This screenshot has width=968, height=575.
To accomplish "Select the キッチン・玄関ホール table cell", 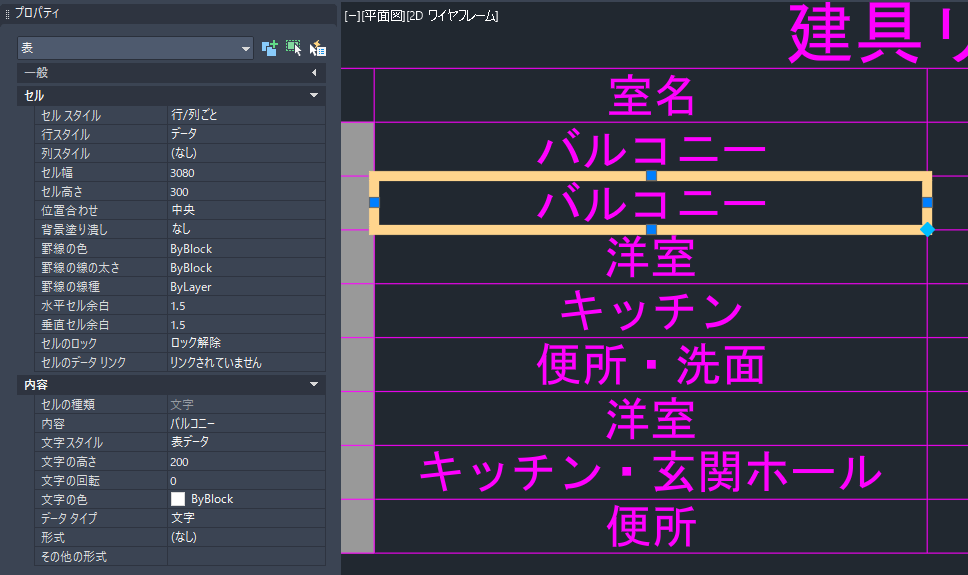I will tap(651, 473).
